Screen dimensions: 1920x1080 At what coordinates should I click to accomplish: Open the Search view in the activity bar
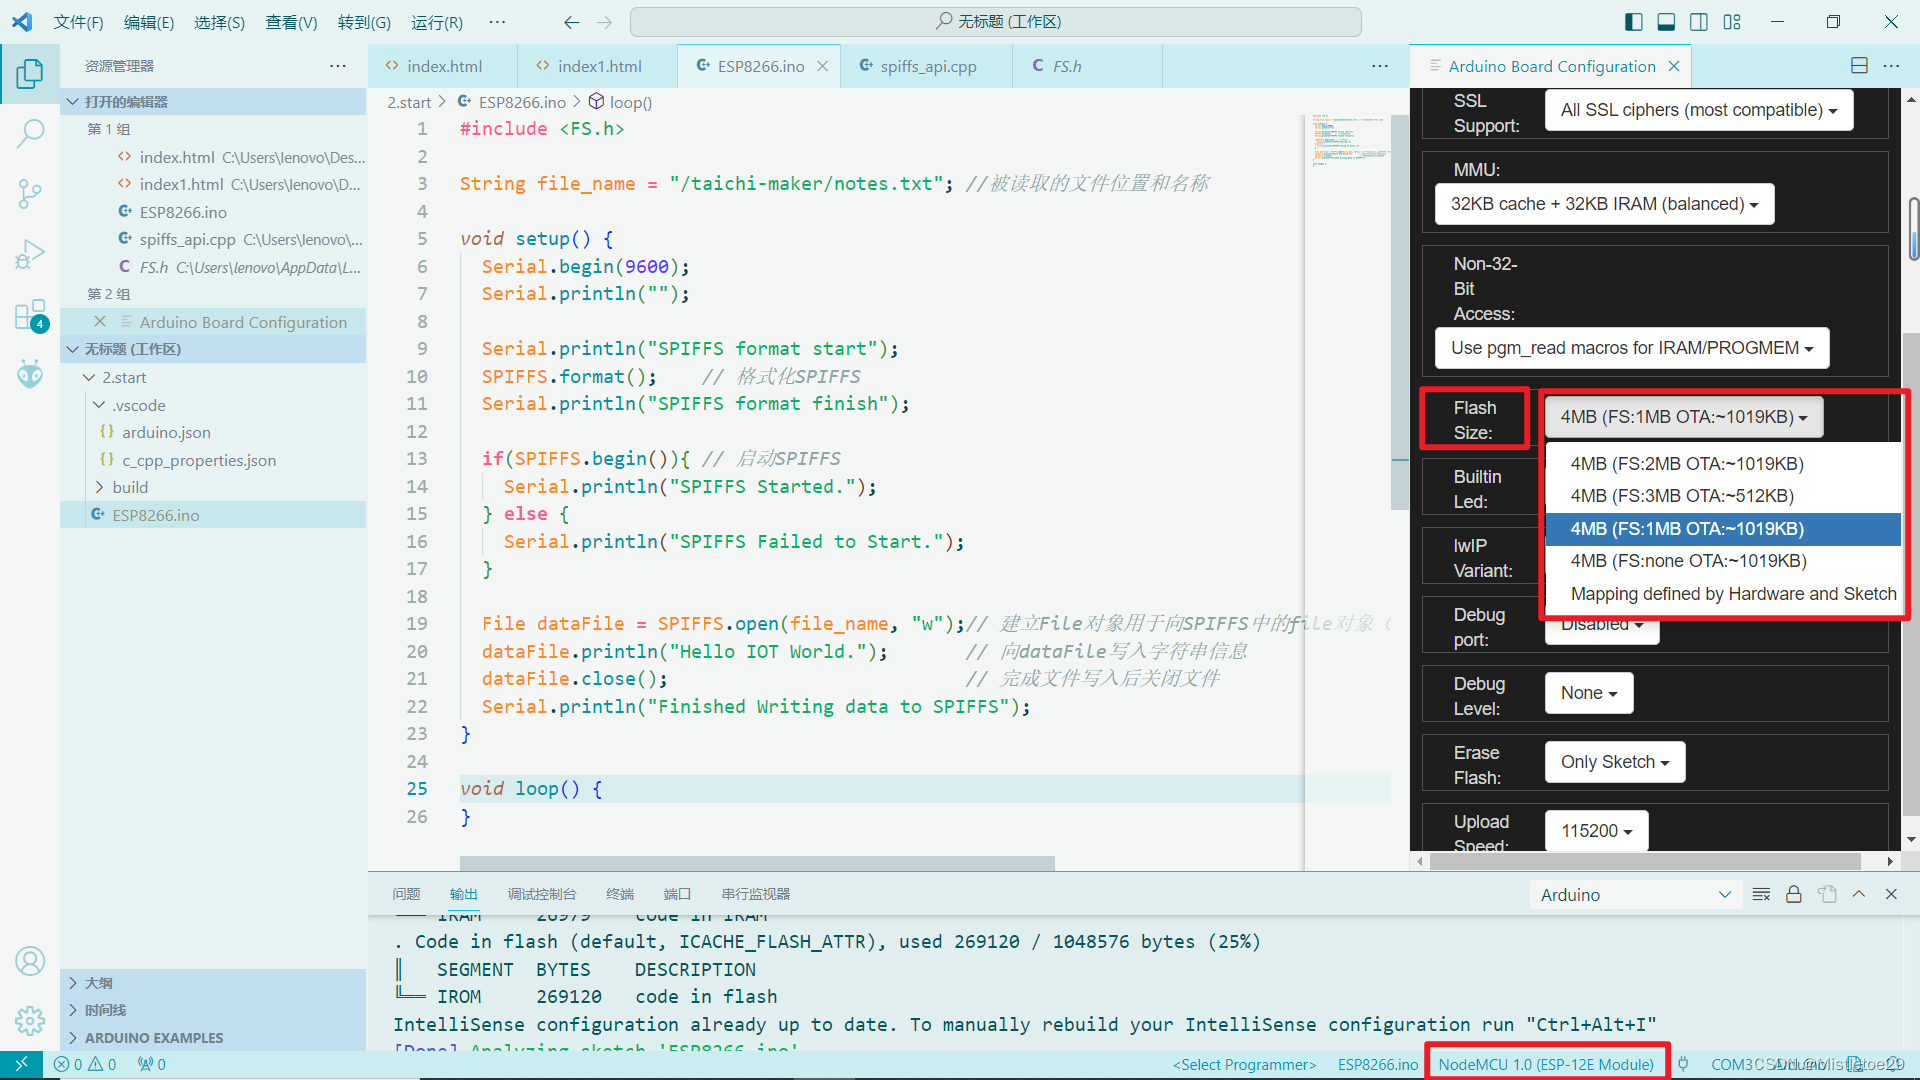30,132
